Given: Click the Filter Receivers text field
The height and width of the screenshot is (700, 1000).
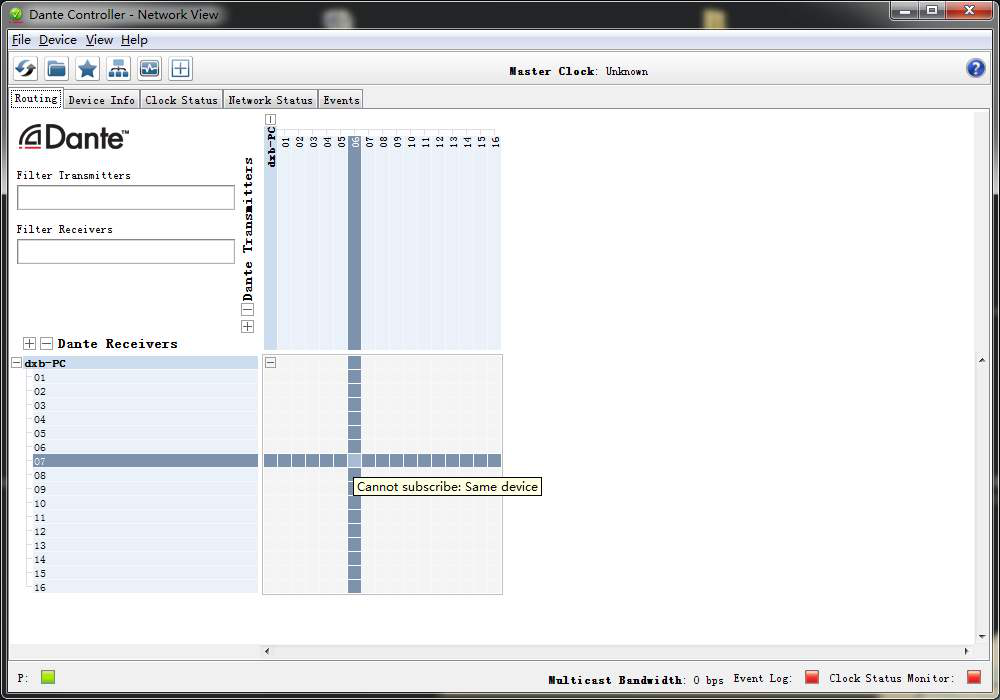Looking at the screenshot, I should [x=126, y=251].
